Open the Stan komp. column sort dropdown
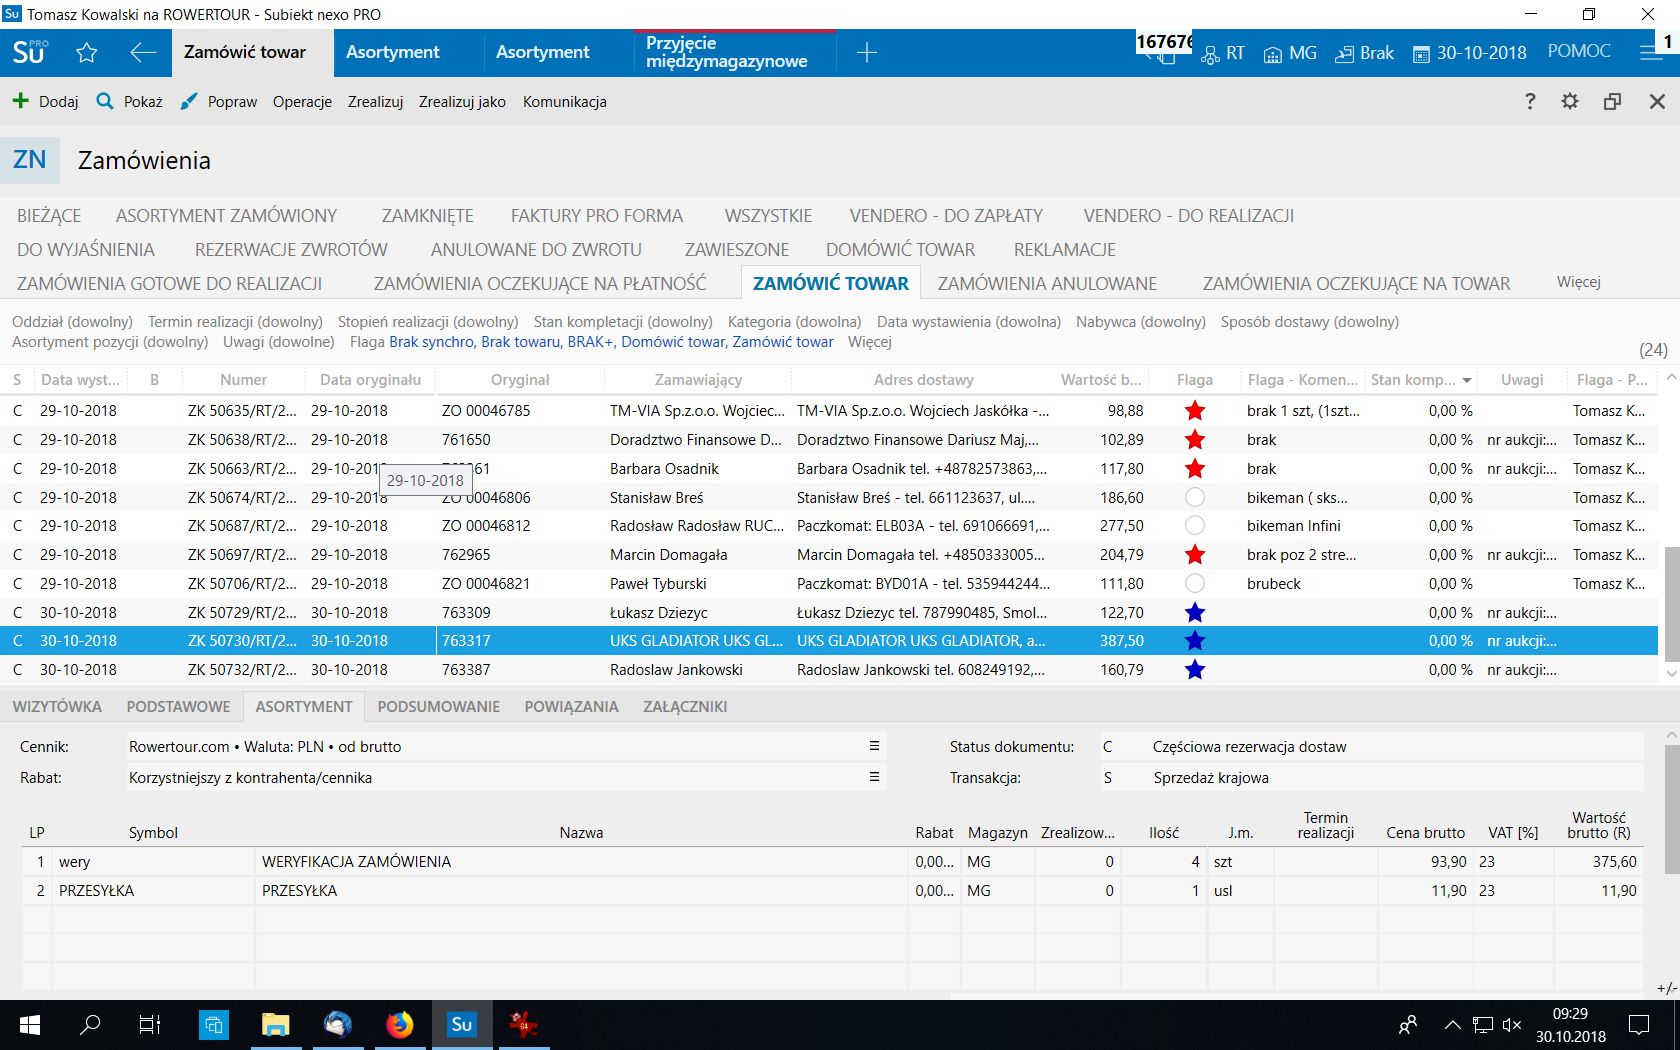This screenshot has width=1680, height=1050. click(1467, 380)
